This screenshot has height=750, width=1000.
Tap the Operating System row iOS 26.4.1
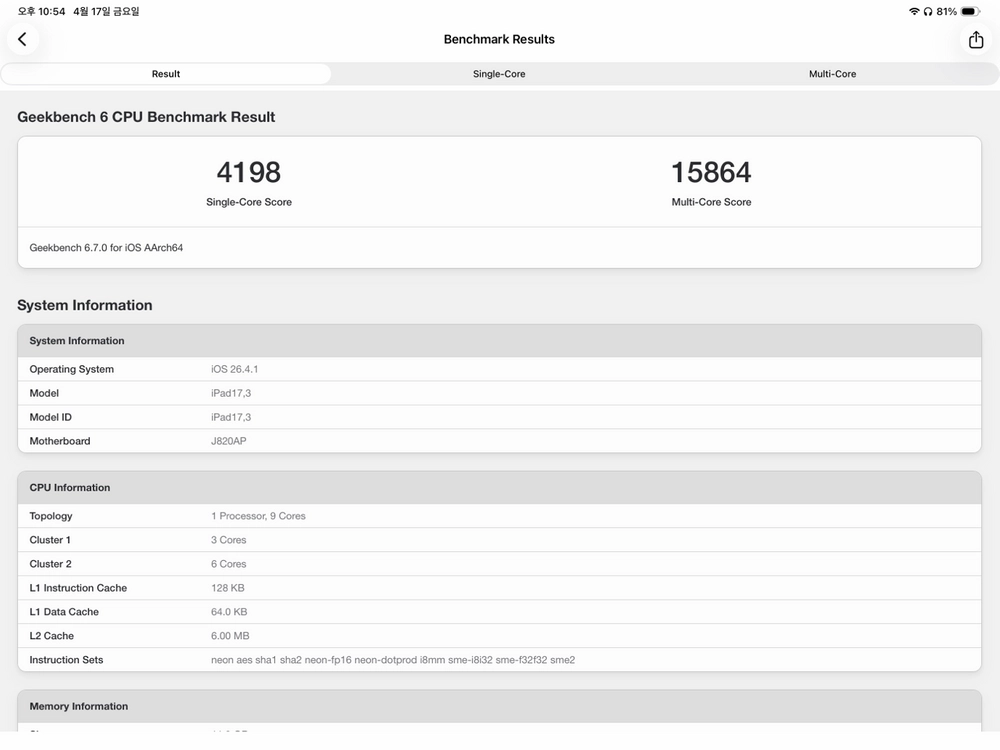(x=499, y=369)
